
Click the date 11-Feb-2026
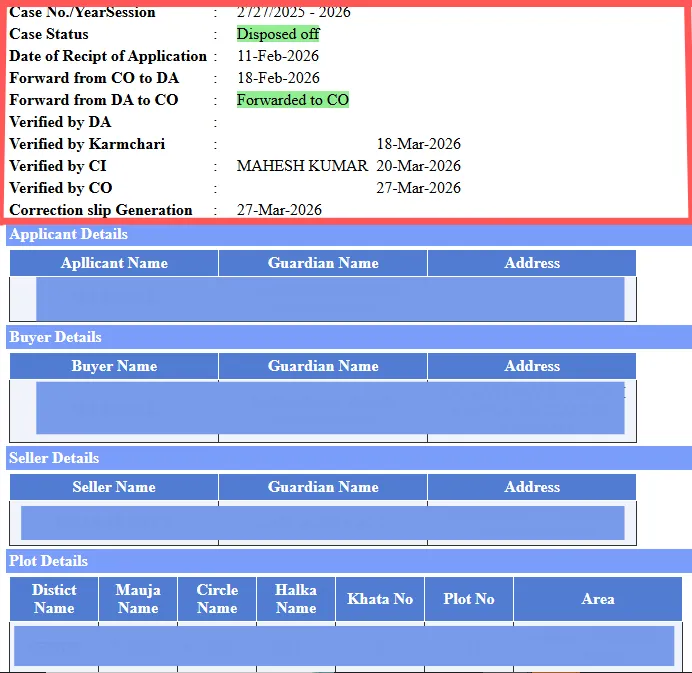[x=278, y=56]
